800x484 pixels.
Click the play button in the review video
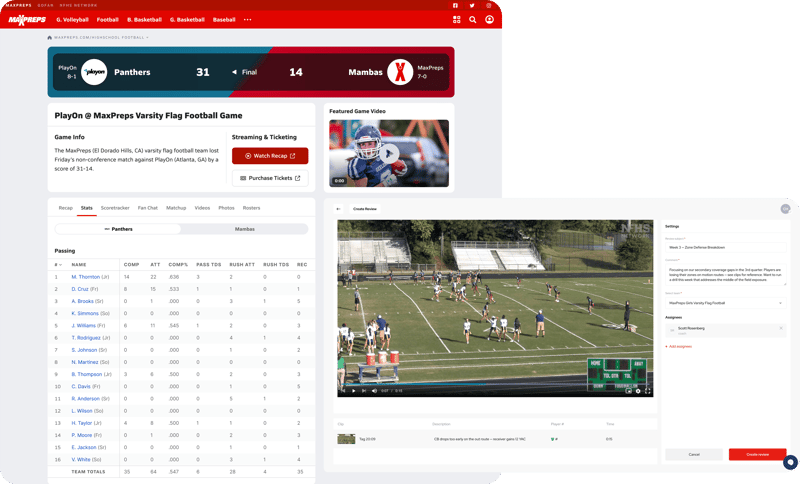coord(354,391)
